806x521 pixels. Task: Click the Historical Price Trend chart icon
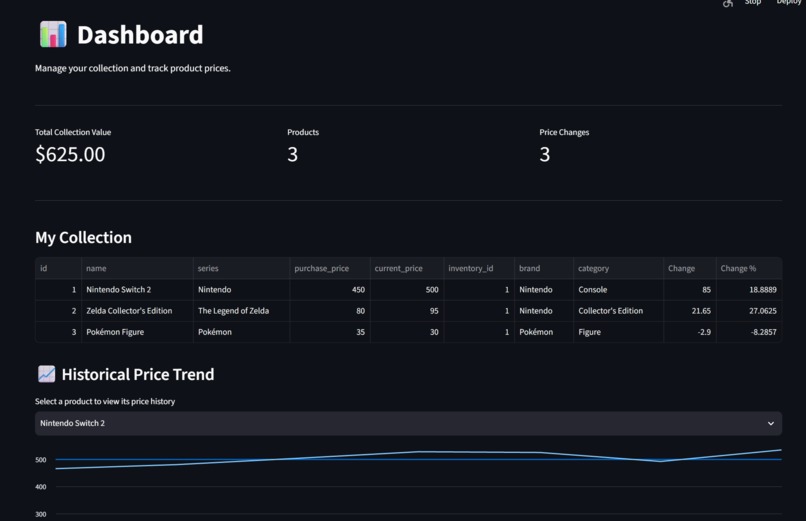(46, 374)
